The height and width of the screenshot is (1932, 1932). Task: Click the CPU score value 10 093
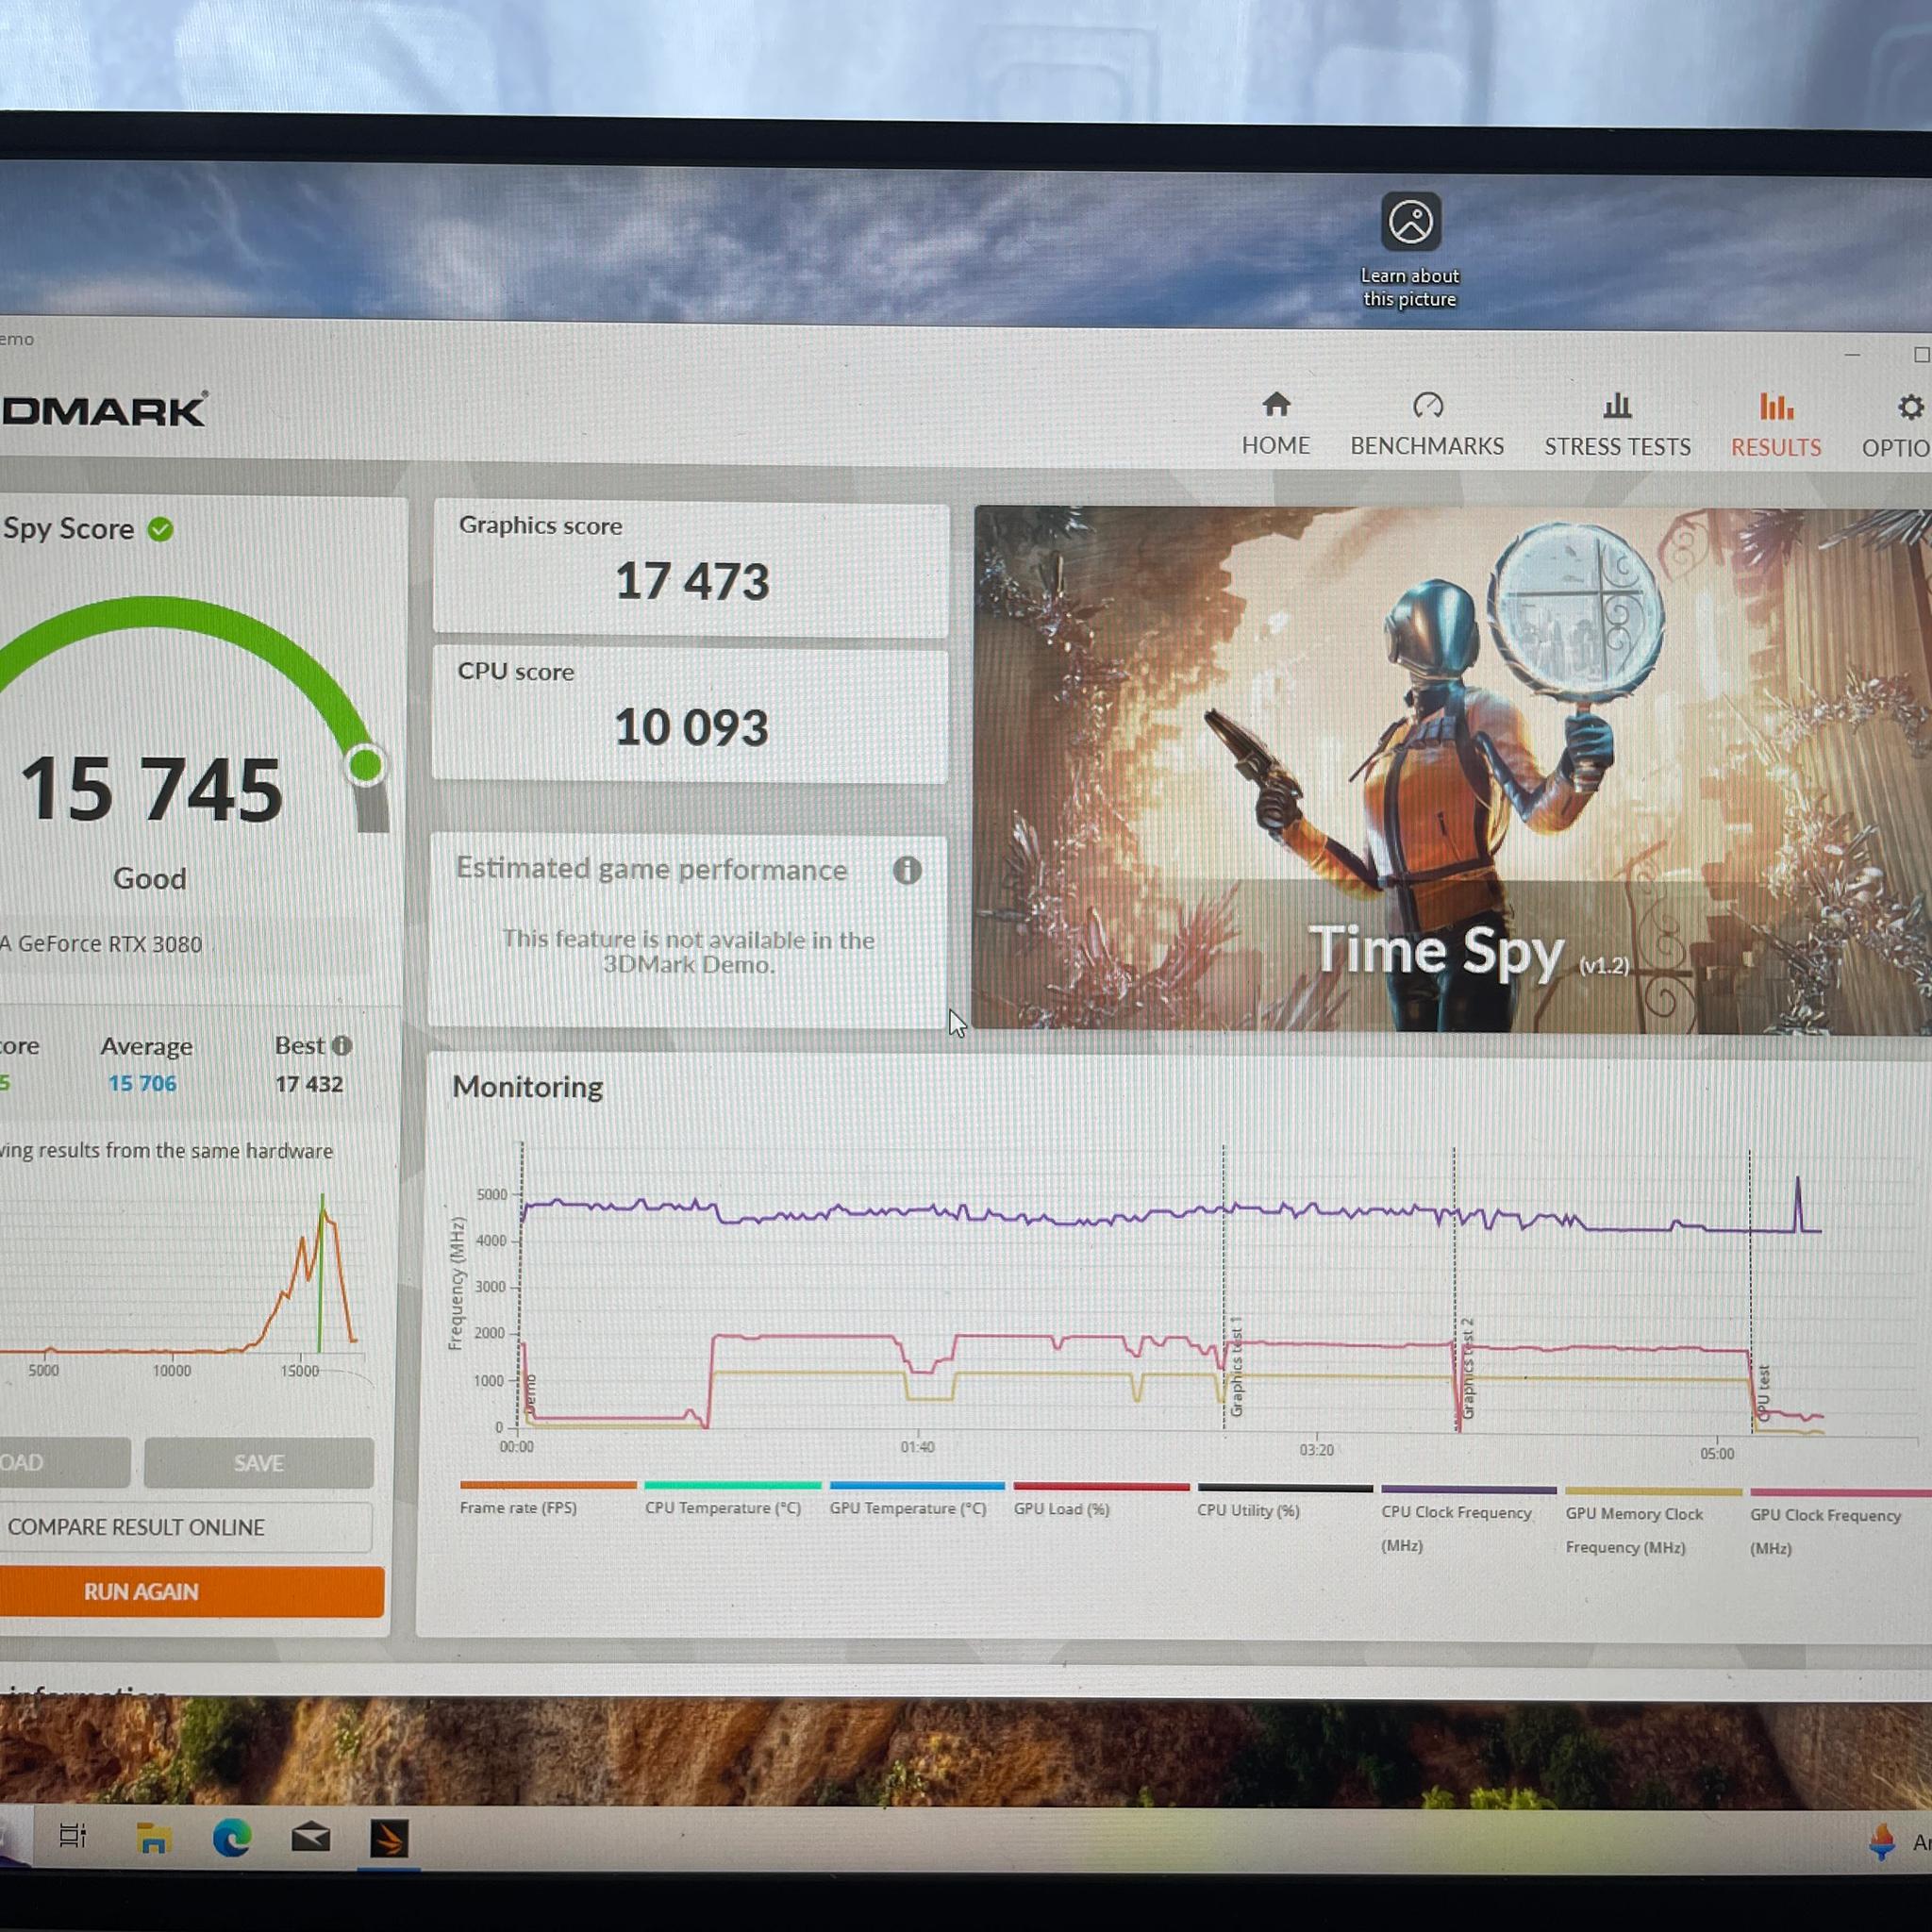coord(692,728)
